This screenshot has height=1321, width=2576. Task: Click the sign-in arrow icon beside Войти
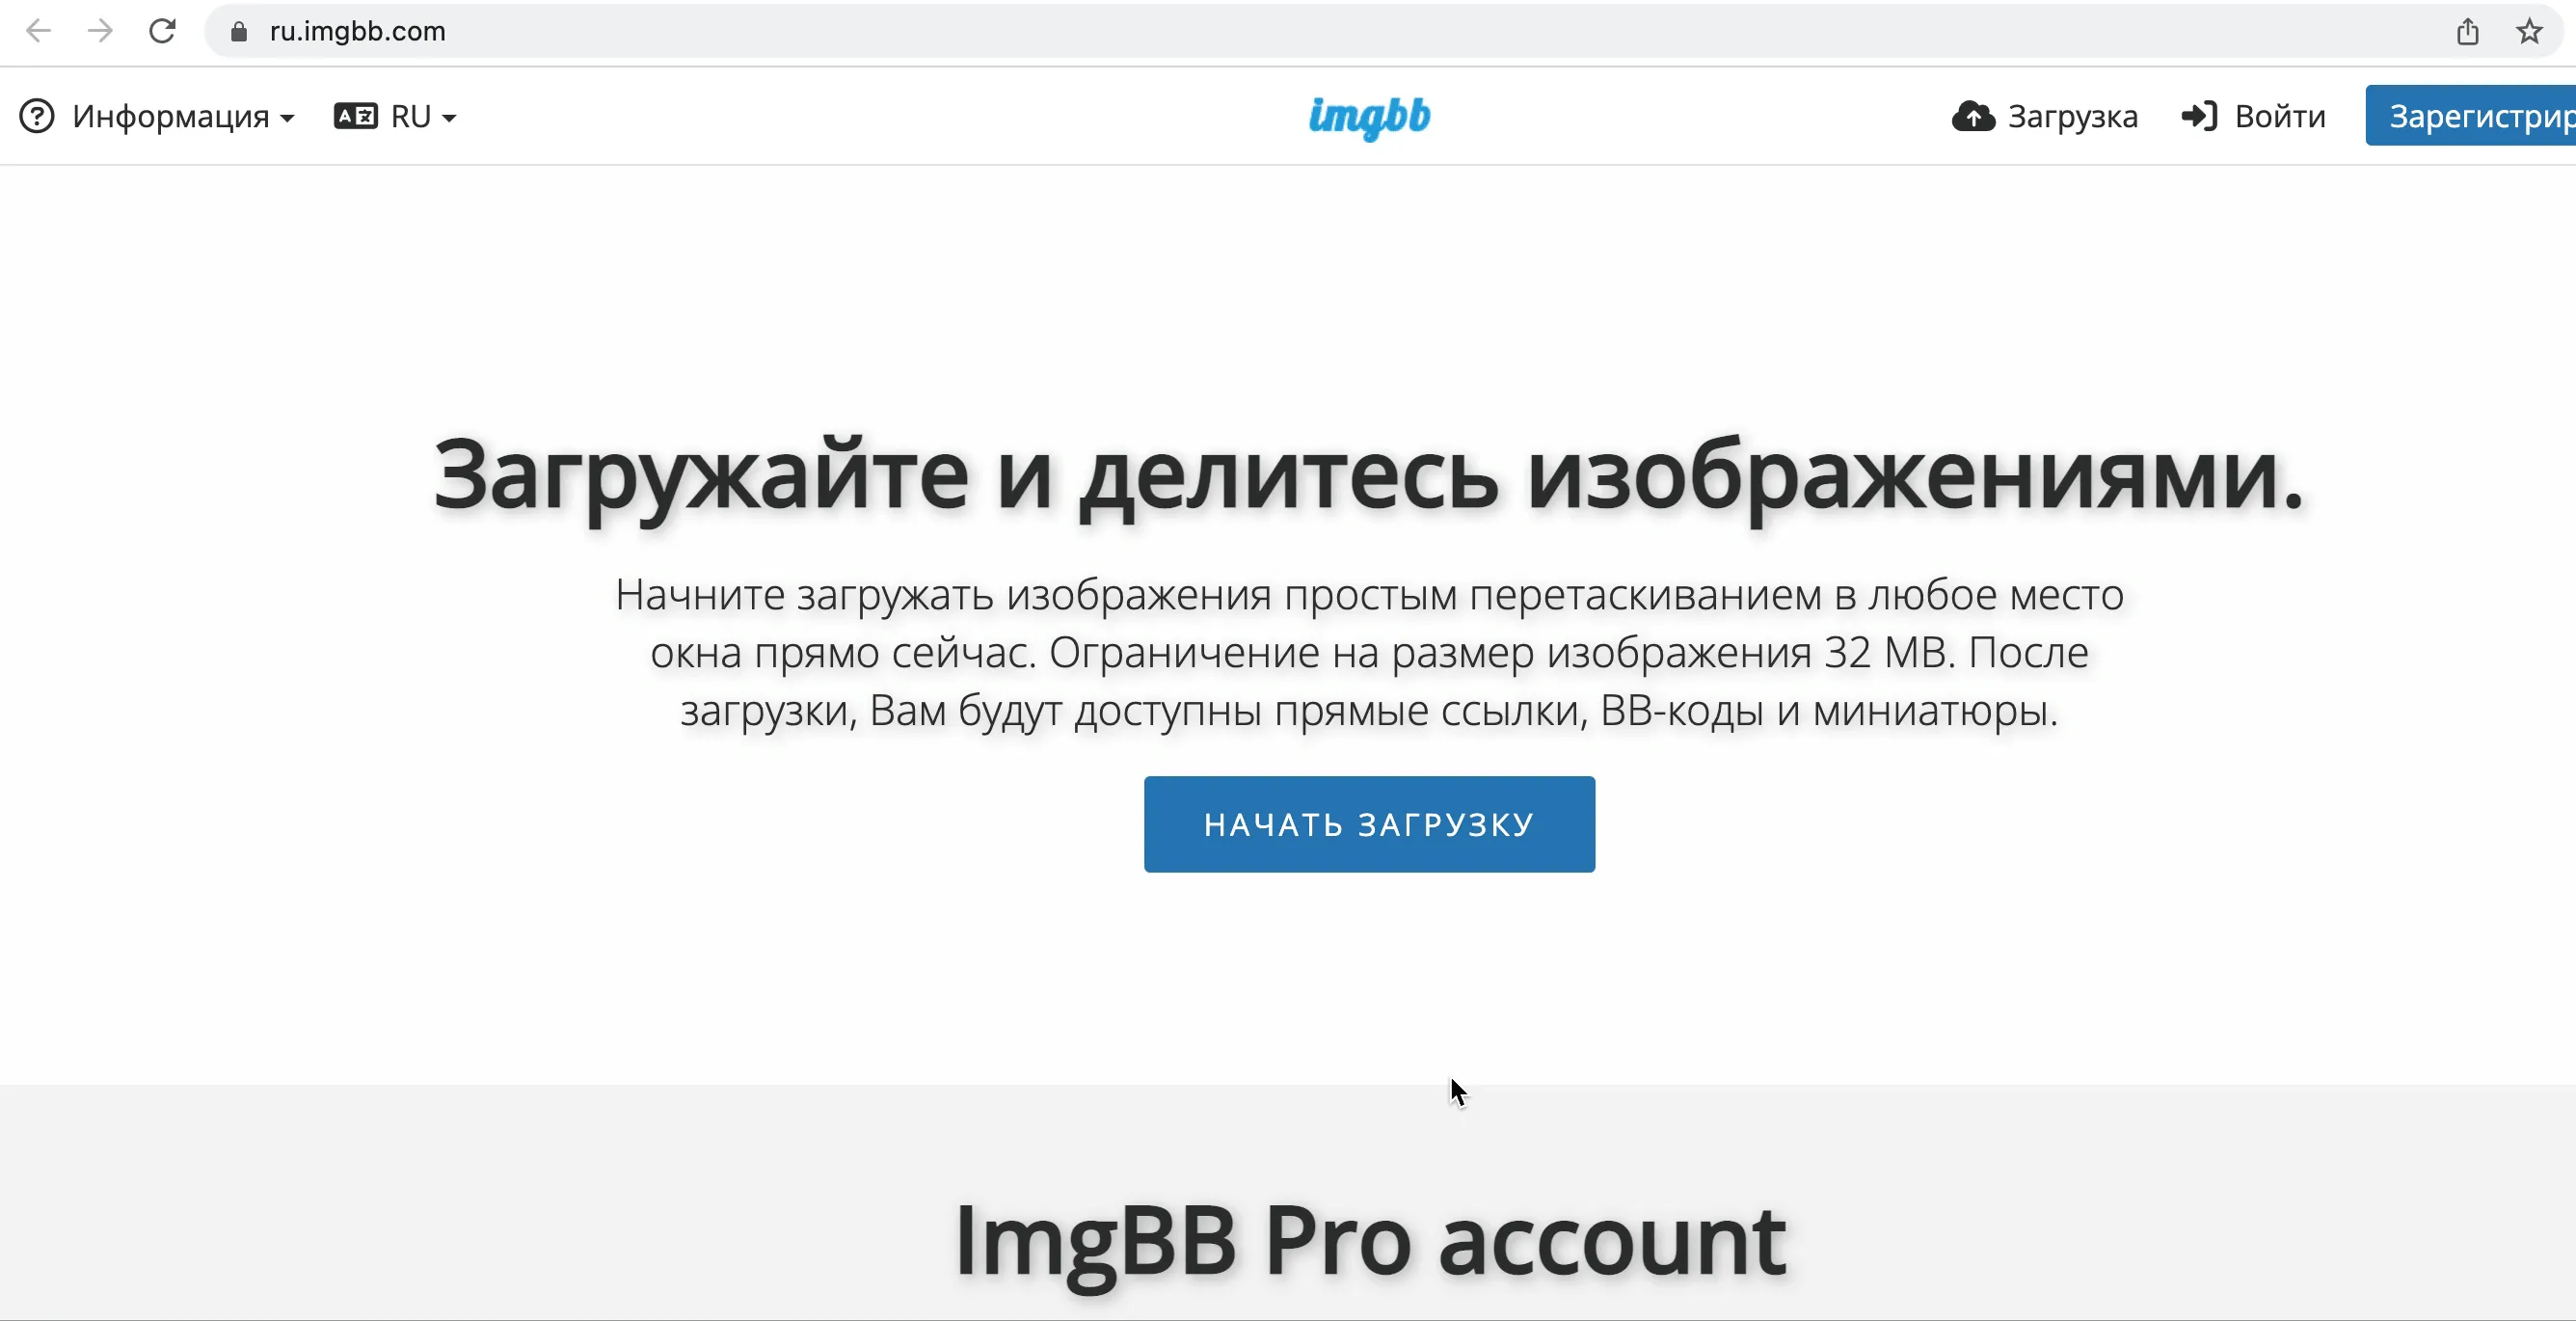pyautogui.click(x=2199, y=116)
